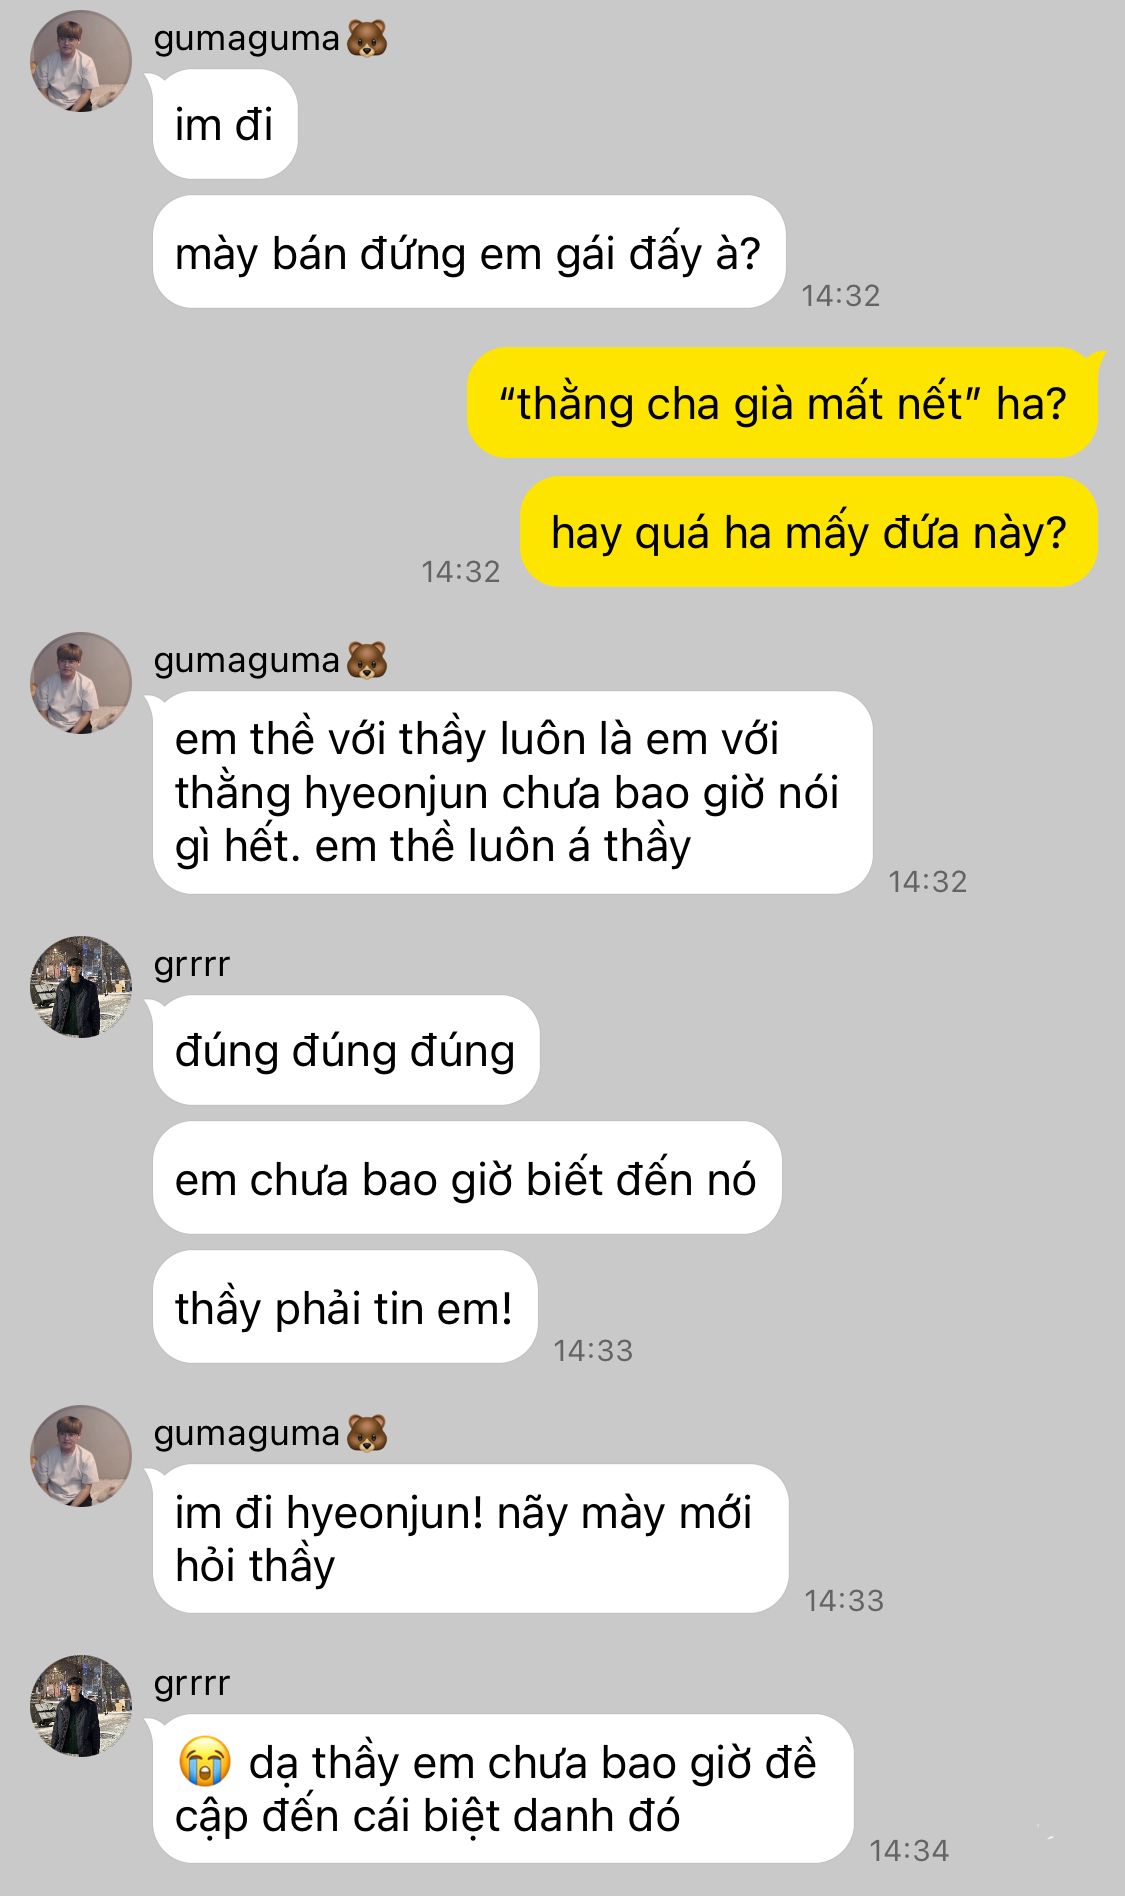The width and height of the screenshot is (1125, 1896).
Task: Tap the gumaguma username at top
Action: (247, 38)
